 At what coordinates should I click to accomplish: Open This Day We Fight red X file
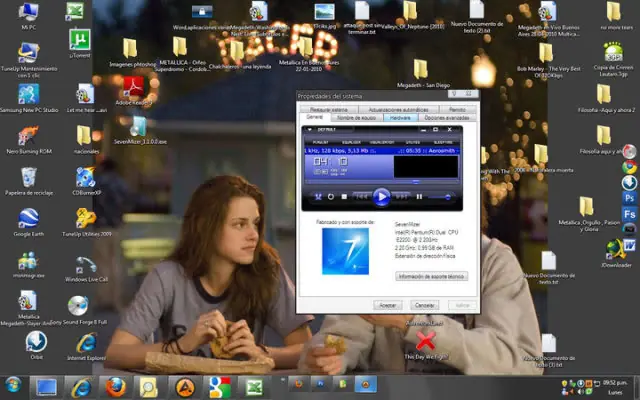pyautogui.click(x=426, y=341)
